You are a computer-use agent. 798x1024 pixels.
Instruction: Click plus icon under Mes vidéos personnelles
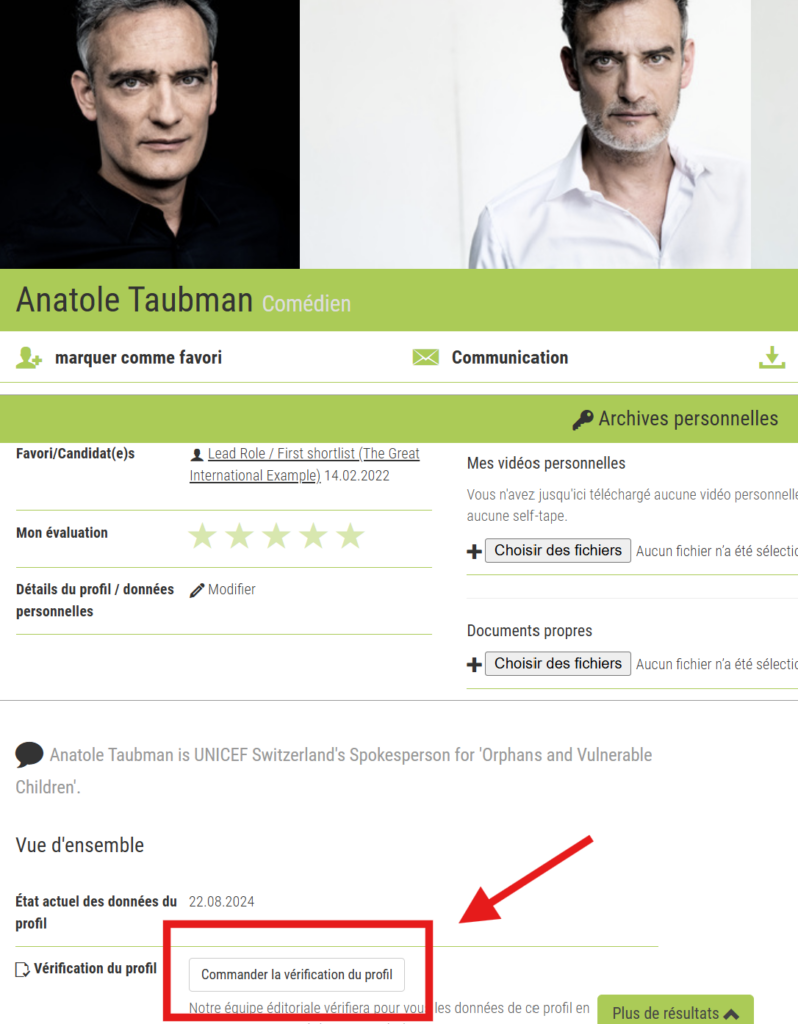[474, 552]
